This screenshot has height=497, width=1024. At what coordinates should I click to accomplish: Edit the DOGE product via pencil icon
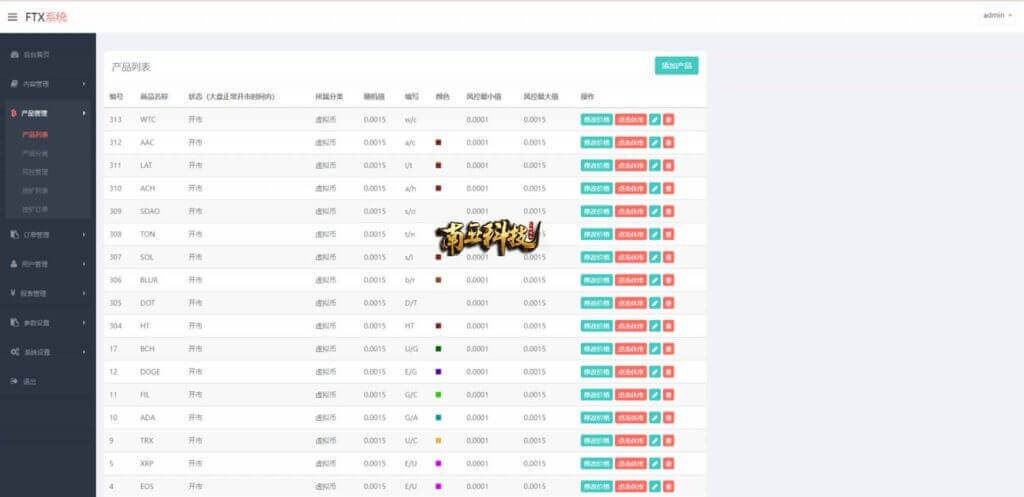click(x=655, y=372)
